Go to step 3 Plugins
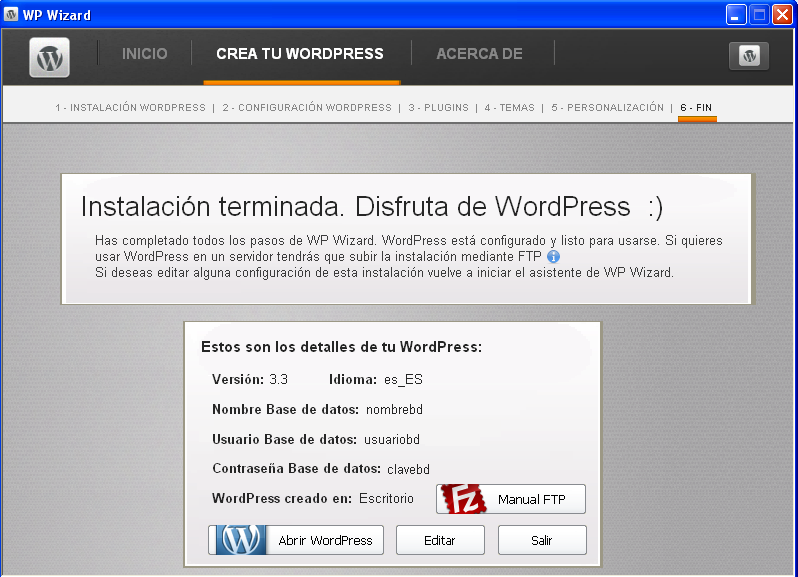 tap(438, 108)
